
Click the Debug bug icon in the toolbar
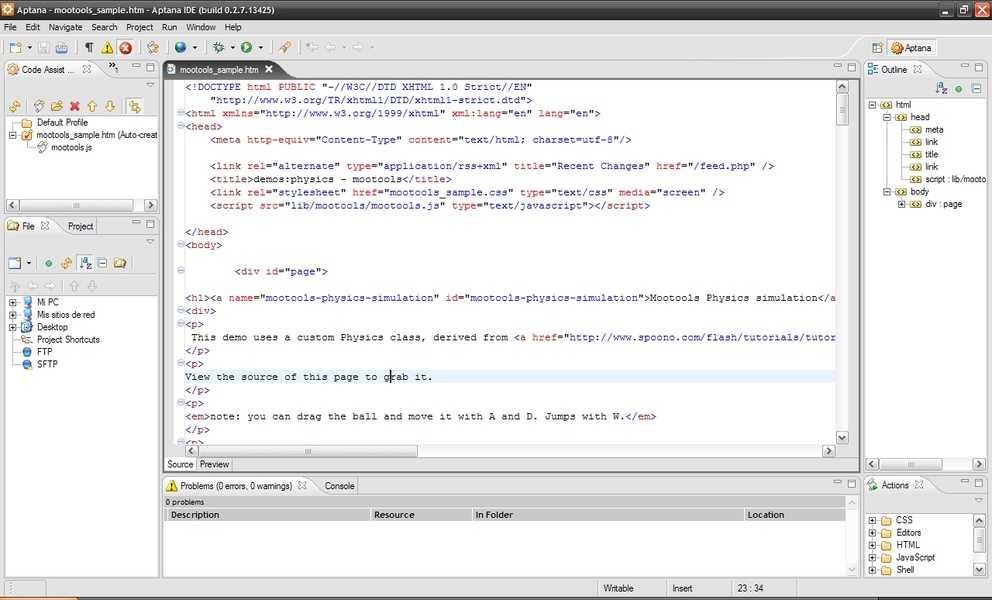(218, 47)
